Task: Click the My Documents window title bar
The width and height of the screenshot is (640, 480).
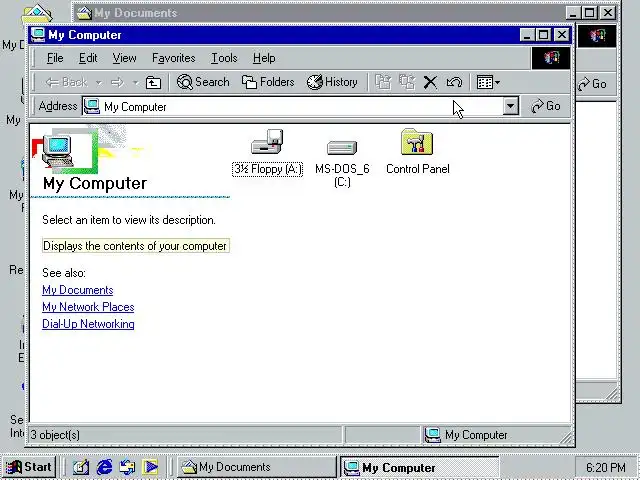Action: point(318,13)
